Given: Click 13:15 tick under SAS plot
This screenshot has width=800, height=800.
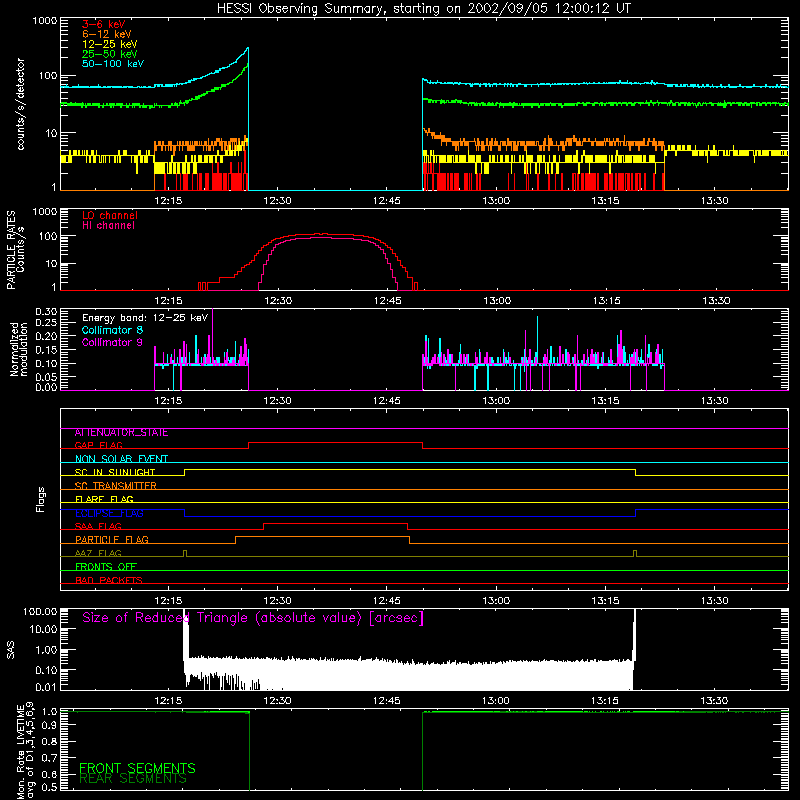Looking at the screenshot, I should (x=605, y=701).
